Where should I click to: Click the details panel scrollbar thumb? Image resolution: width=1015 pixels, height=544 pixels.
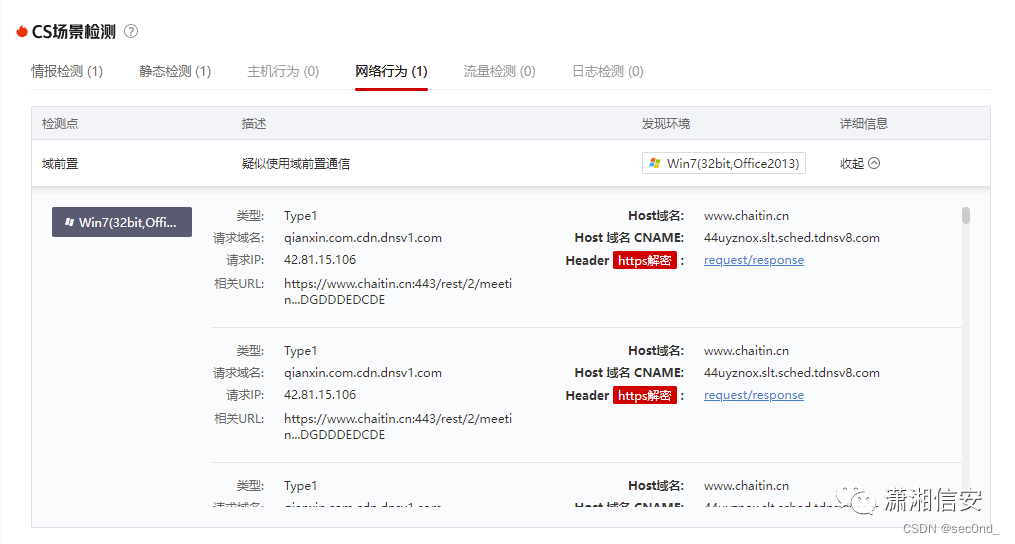point(966,215)
